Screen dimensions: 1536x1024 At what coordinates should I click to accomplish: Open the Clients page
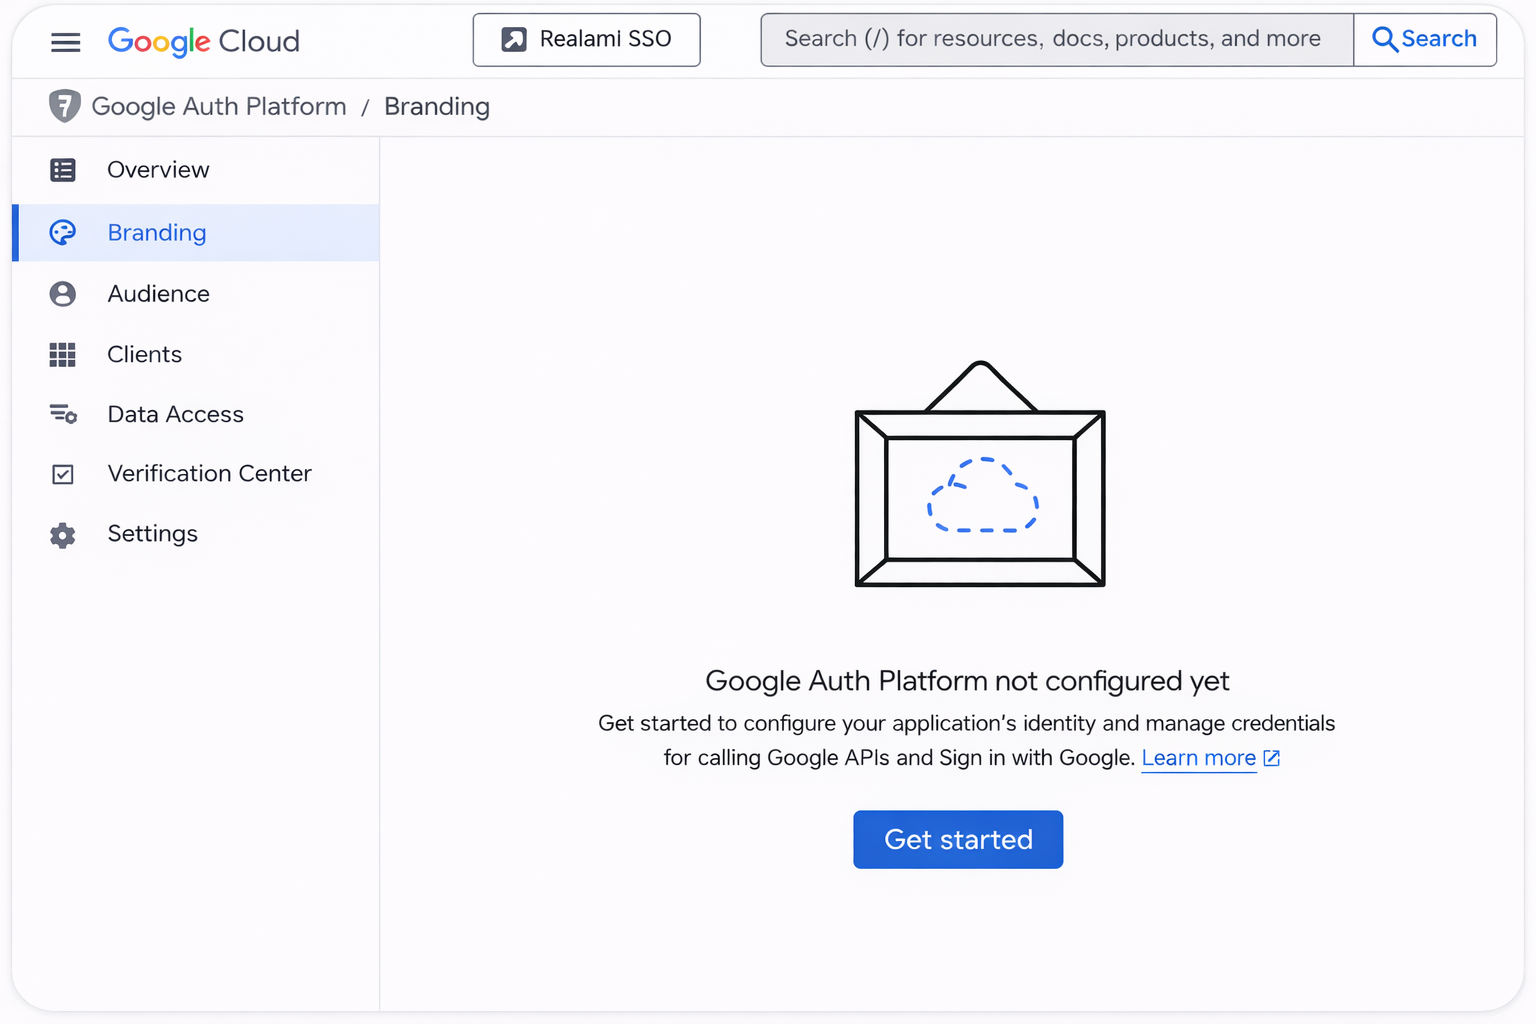(x=144, y=355)
